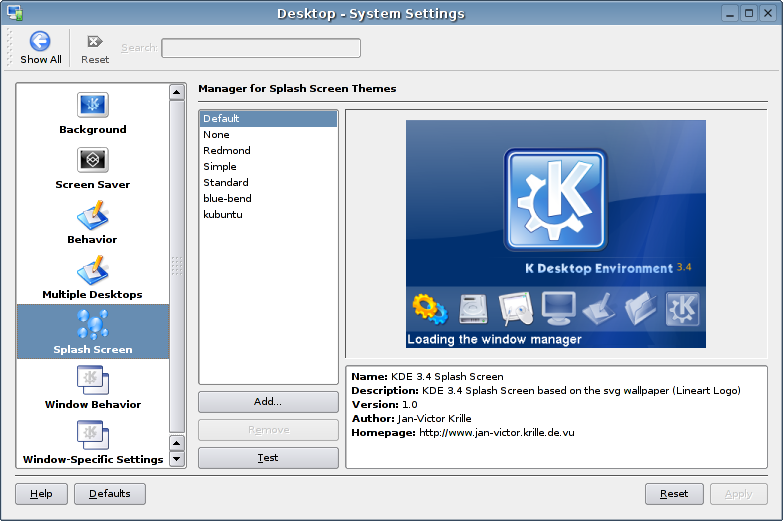The image size is (783, 521).
Task: Select the None splash theme
Action: (x=268, y=134)
